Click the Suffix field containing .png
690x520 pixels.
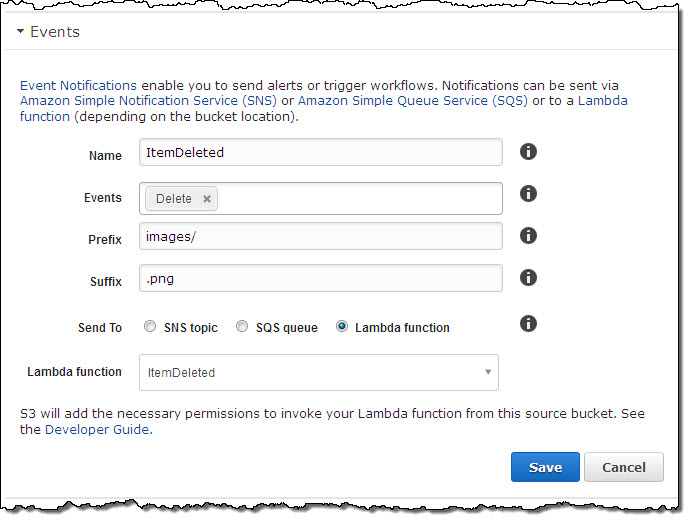[x=320, y=279]
